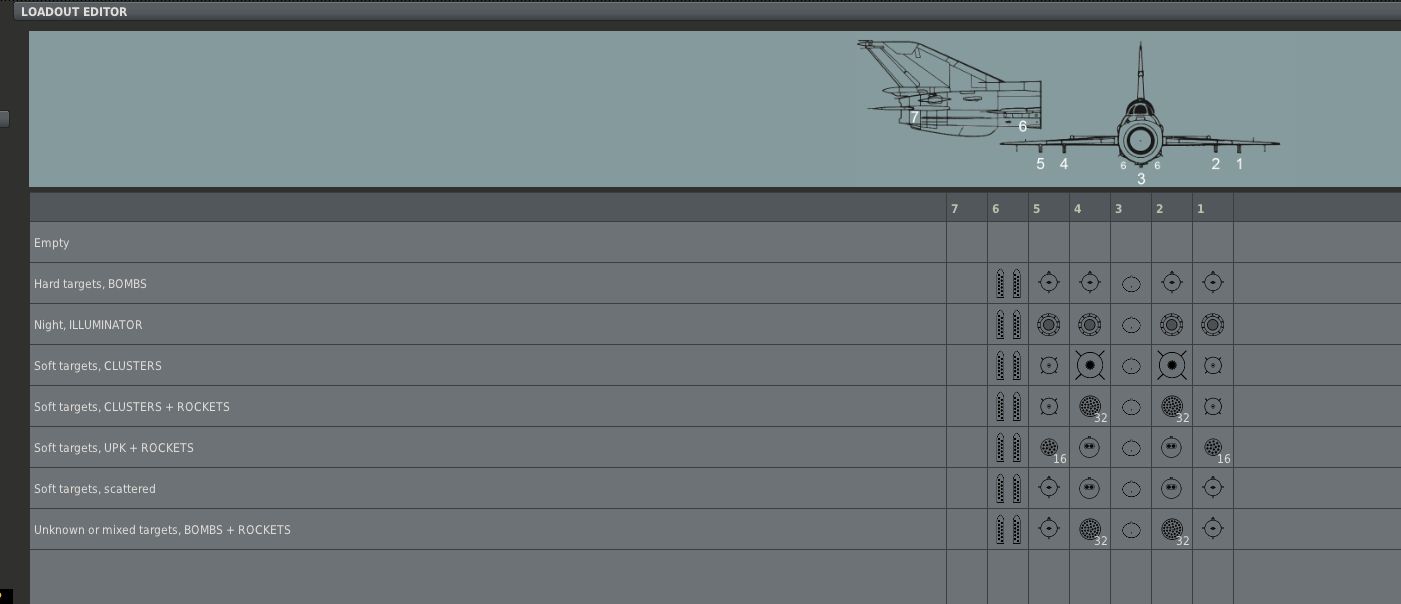Click pylon 1 label on aircraft front view
1401x604 pixels.
pos(1239,164)
